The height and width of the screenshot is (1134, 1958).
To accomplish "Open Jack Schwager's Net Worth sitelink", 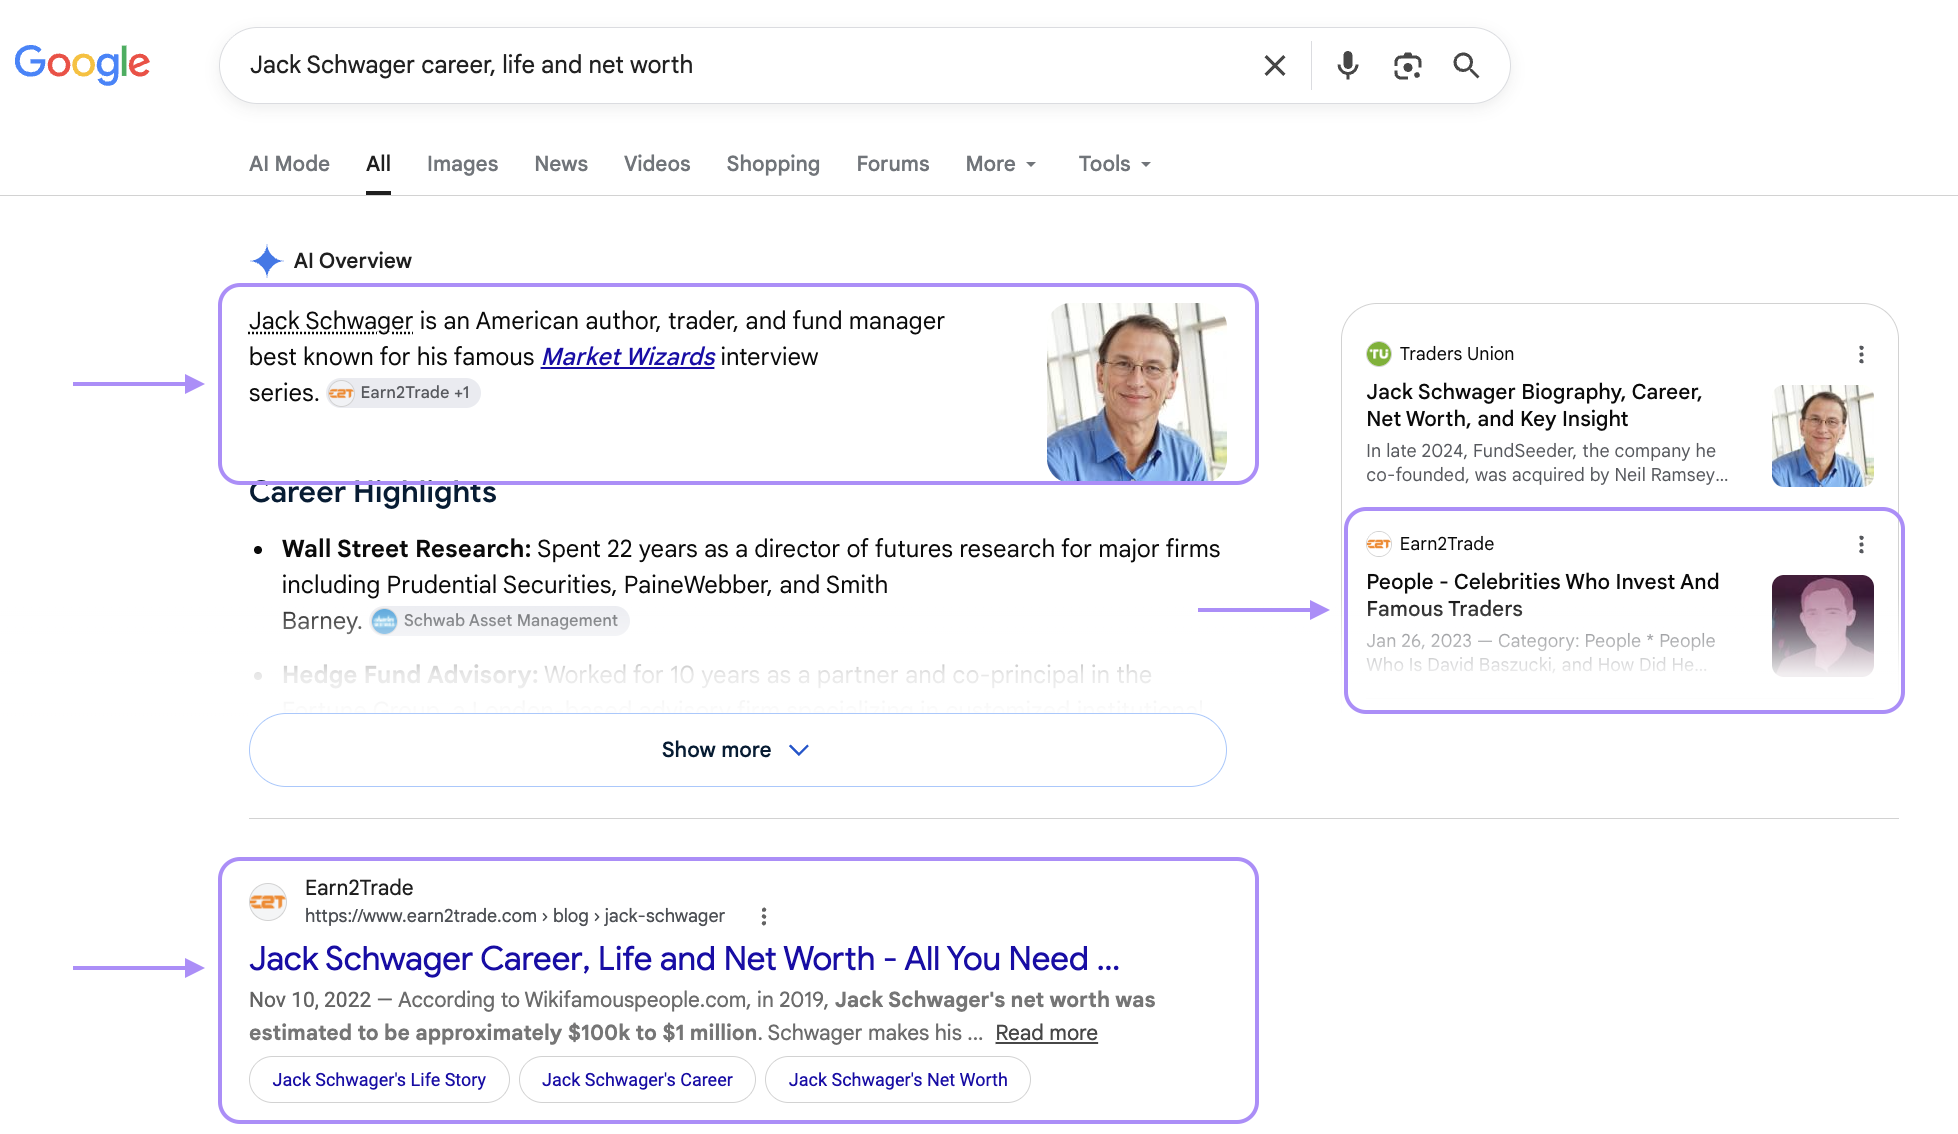I will (x=898, y=1080).
